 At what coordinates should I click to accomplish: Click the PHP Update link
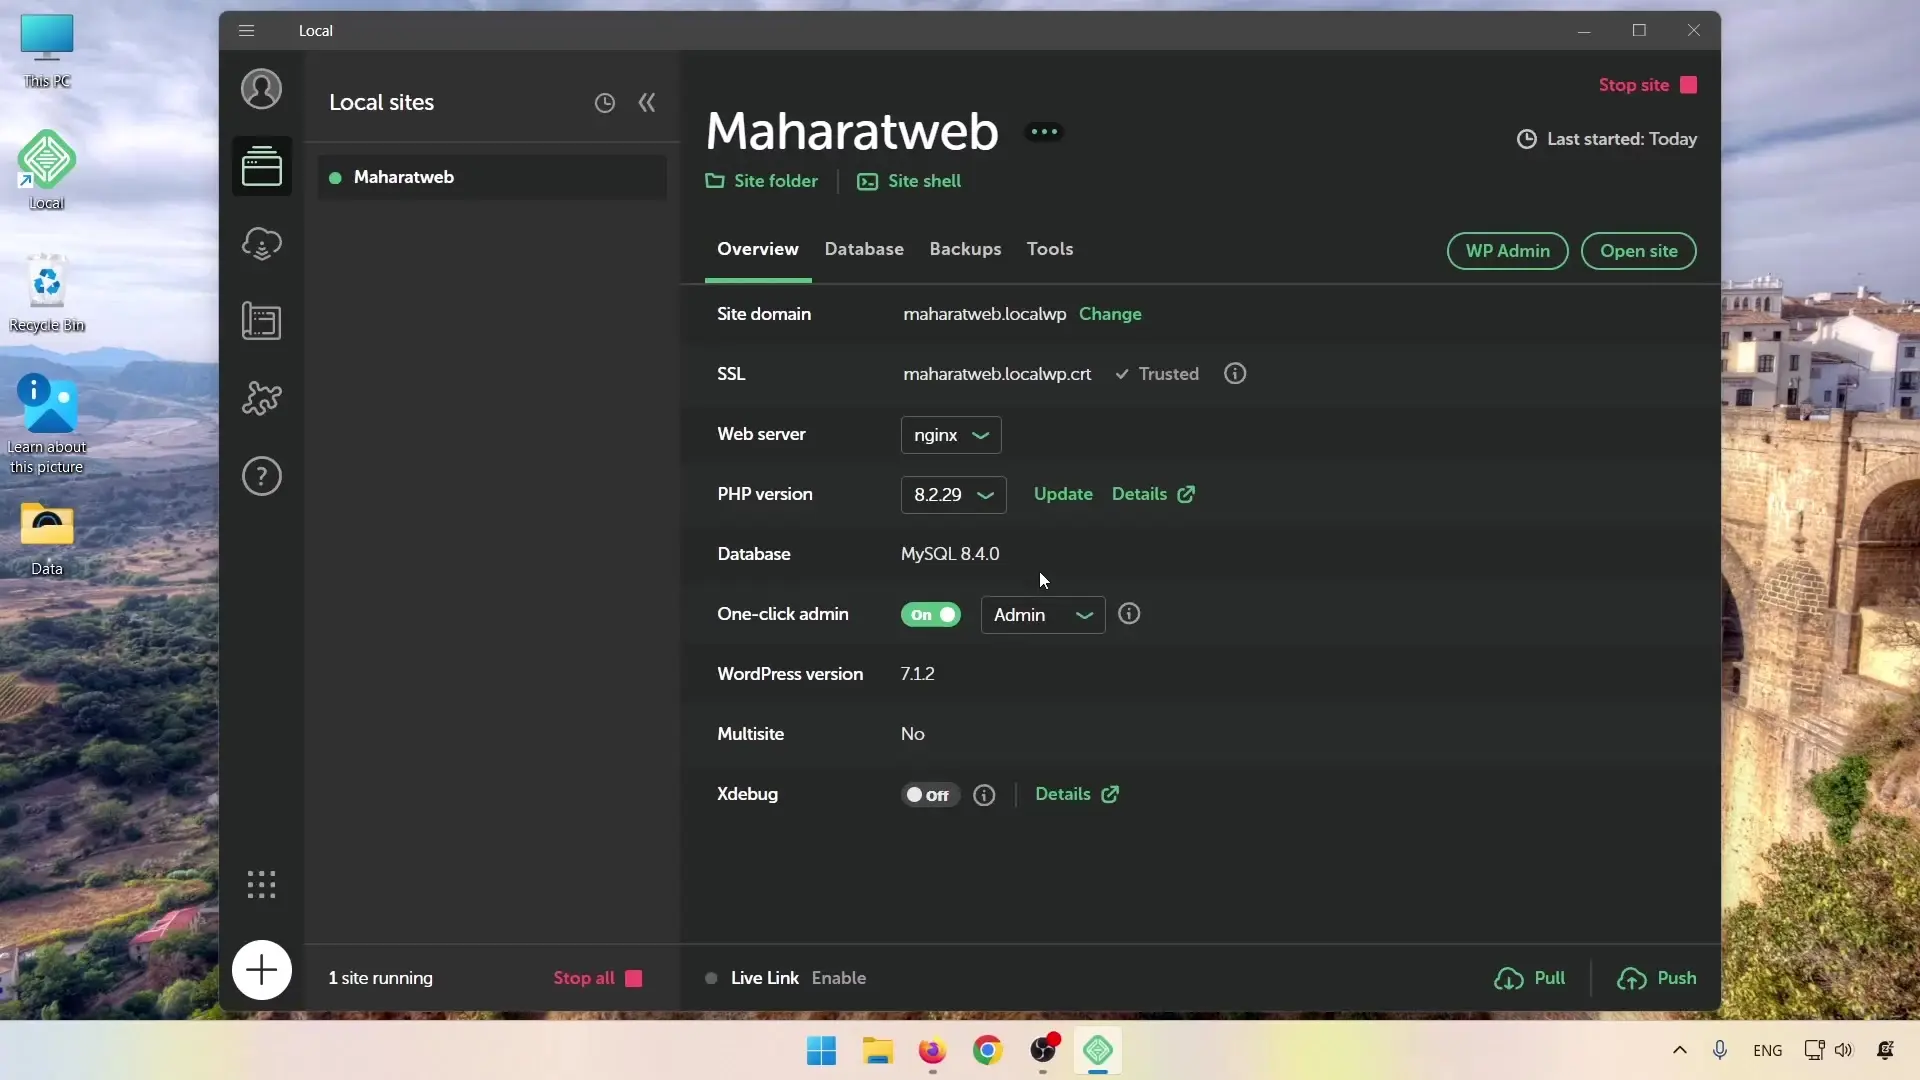click(x=1063, y=494)
